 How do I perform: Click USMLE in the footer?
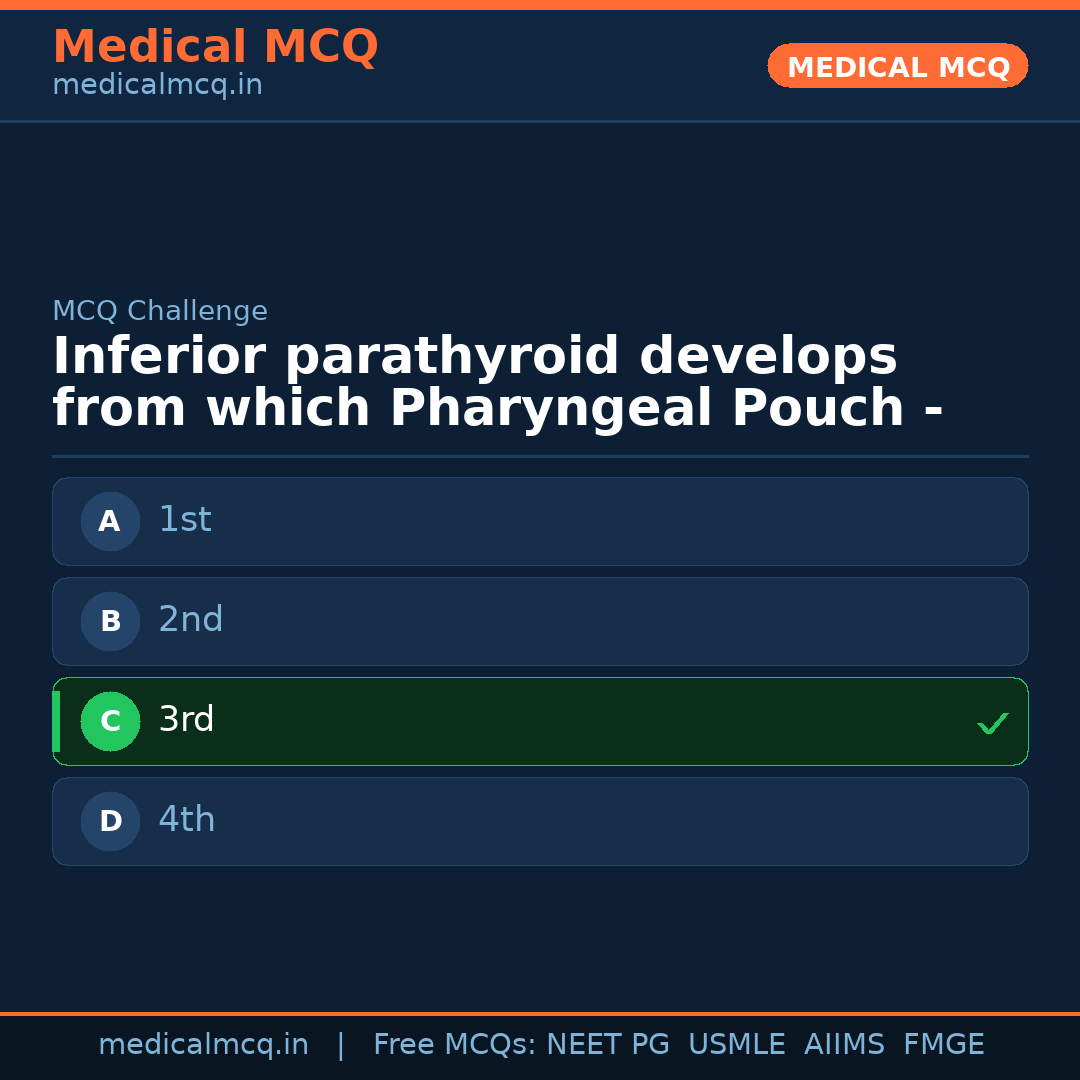coord(736,1045)
